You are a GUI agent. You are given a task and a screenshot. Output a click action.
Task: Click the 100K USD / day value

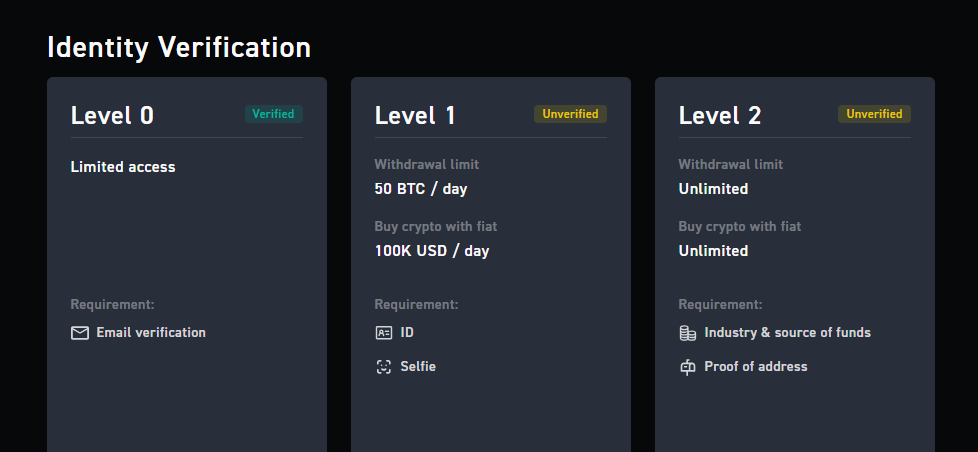tap(432, 251)
